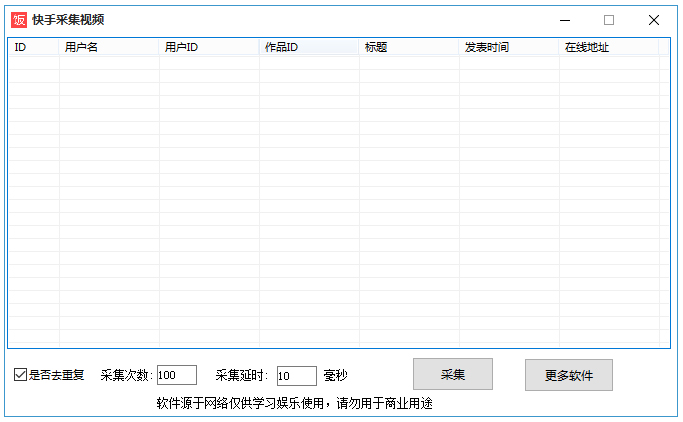Screen dimensions: 683x422
Task: Close the 快手采集视频 window
Action: pos(654,19)
